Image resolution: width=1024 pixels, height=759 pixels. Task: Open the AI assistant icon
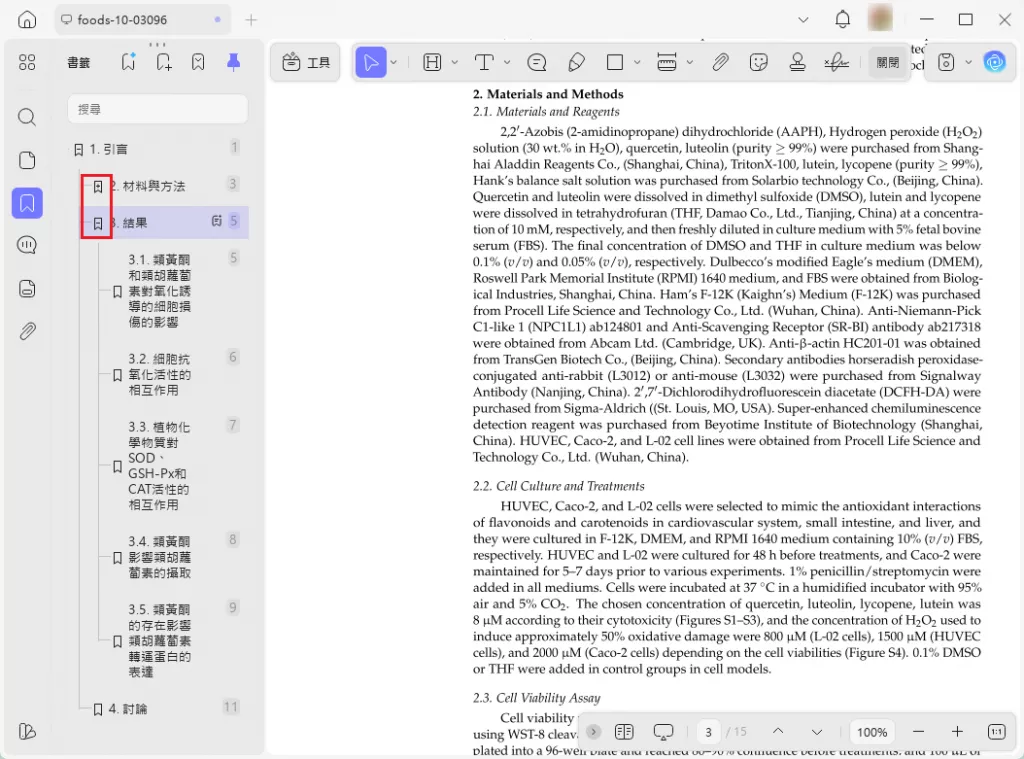995,62
